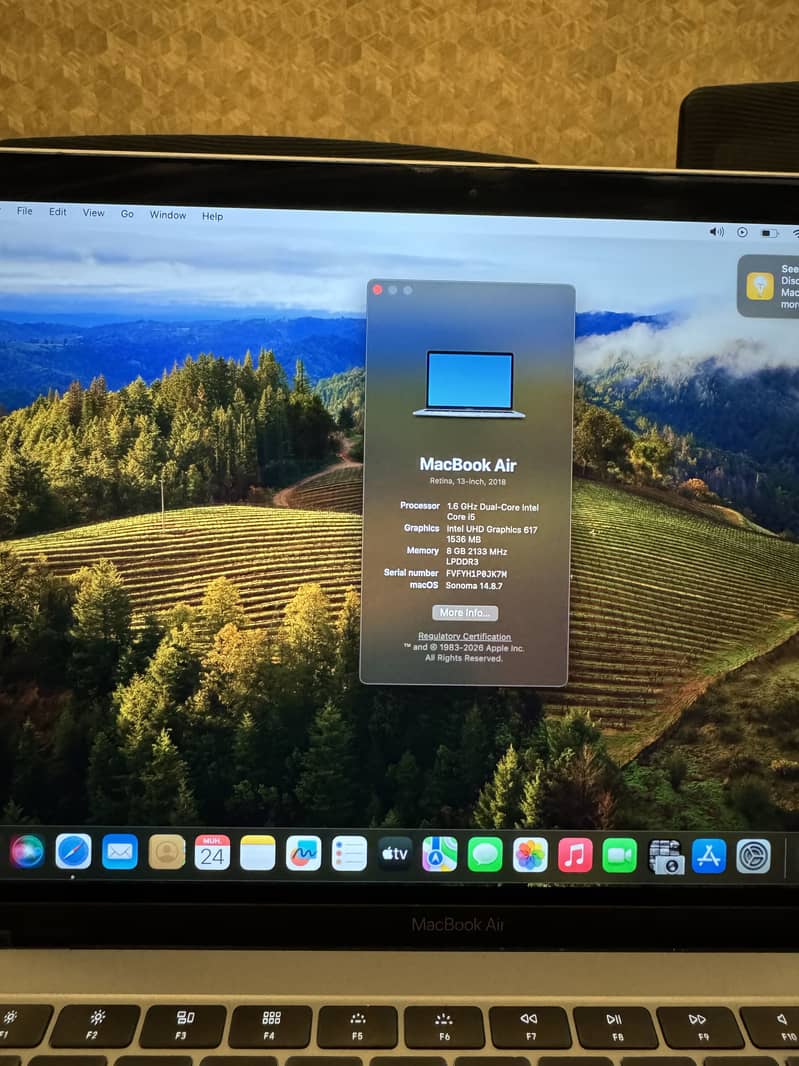Open the Mail app in dock
Image resolution: width=799 pixels, height=1066 pixels.
120,852
